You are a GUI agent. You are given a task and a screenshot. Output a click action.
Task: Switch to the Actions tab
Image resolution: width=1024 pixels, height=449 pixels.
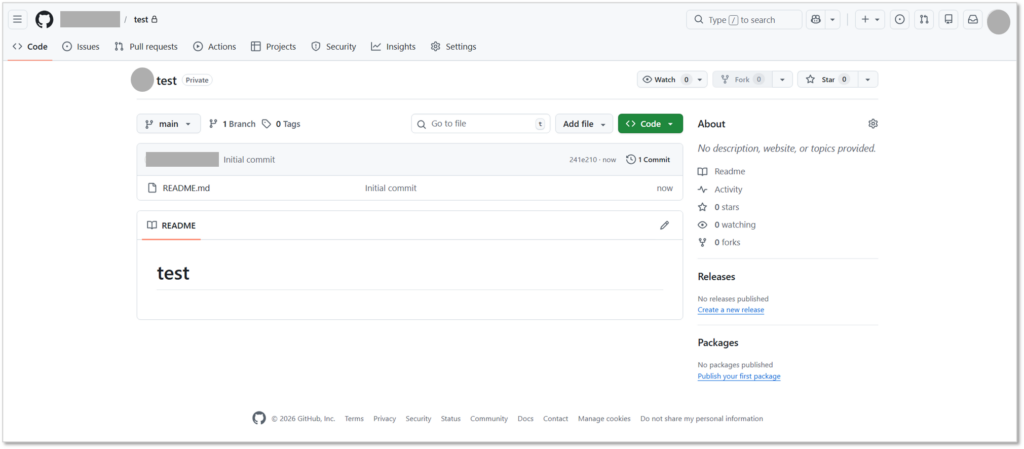(214, 47)
